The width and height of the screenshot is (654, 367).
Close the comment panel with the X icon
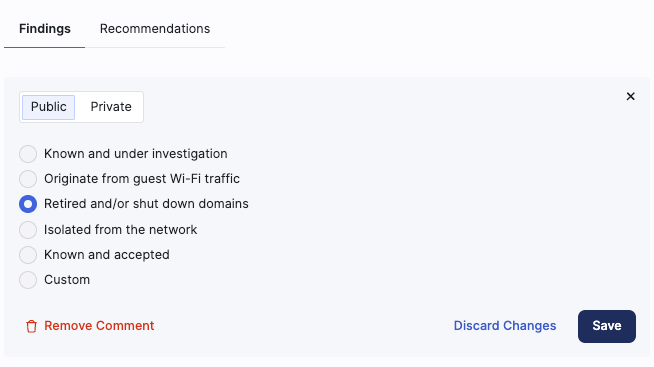[630, 96]
